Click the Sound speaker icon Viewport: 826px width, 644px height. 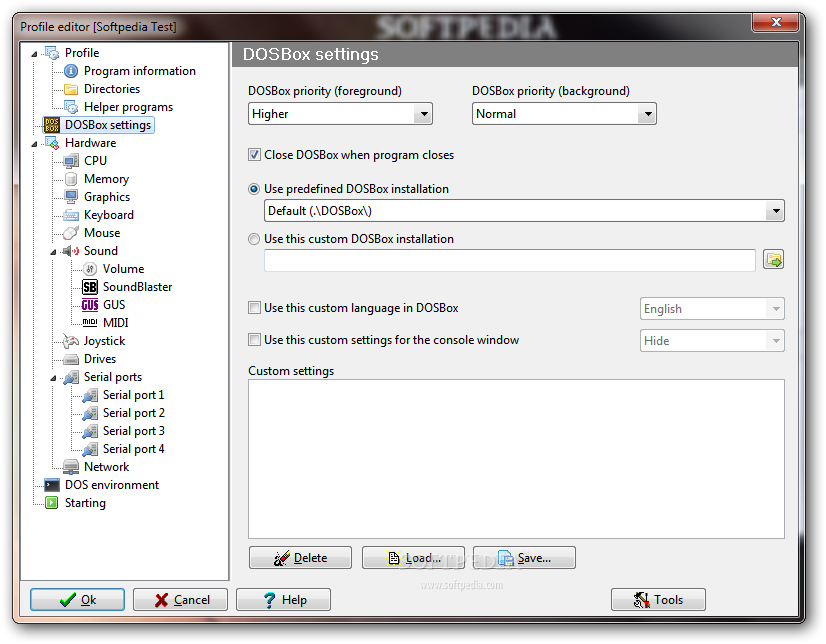click(x=71, y=251)
